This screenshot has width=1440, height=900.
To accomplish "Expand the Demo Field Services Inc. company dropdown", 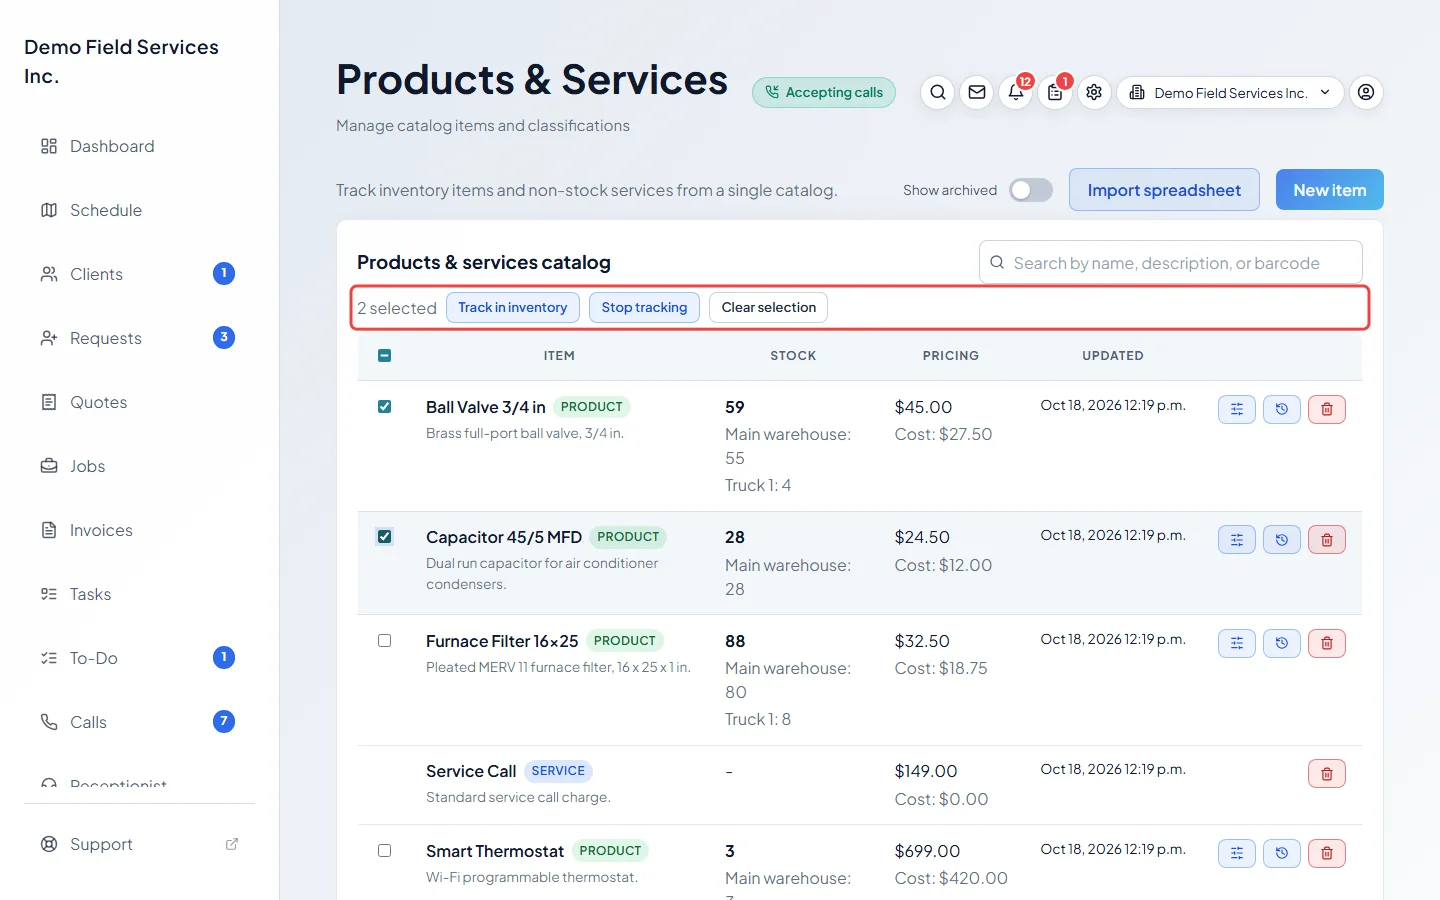I will [1230, 93].
